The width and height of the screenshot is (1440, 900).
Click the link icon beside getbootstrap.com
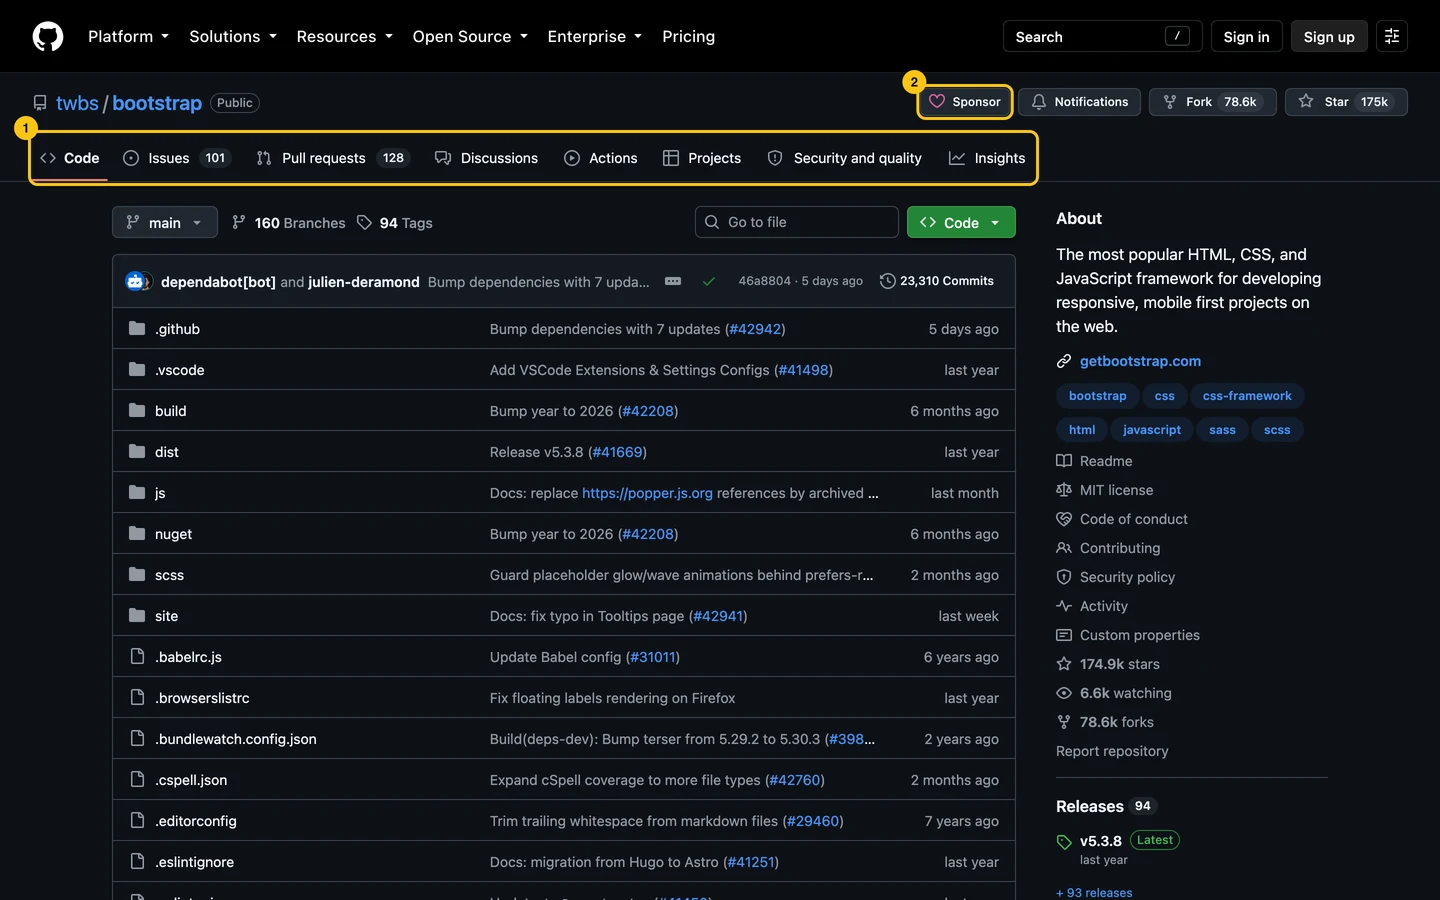pos(1064,361)
